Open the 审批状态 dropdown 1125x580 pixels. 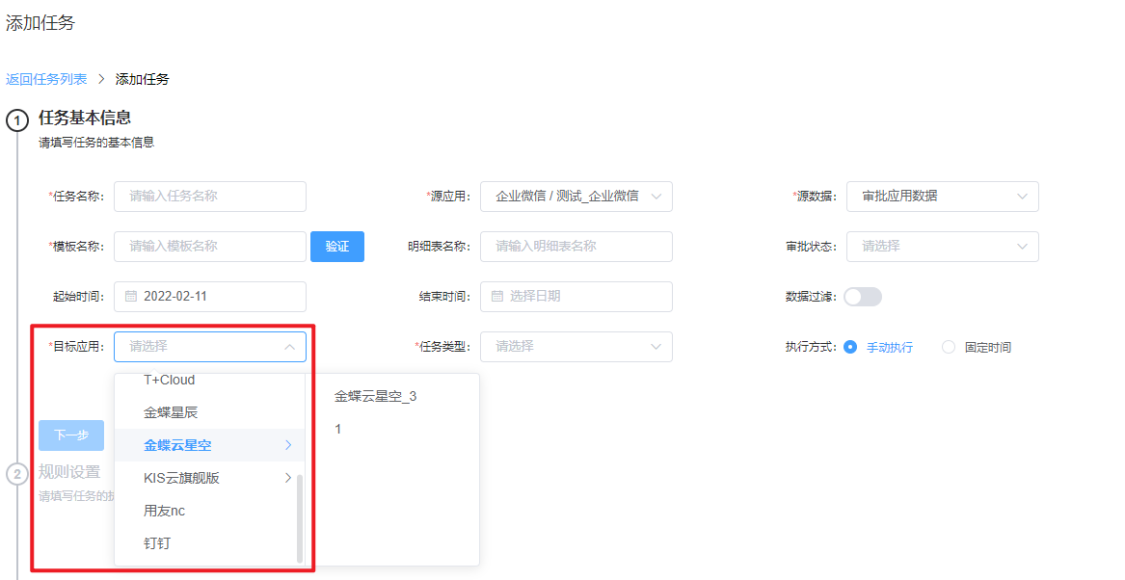pyautogui.click(x=942, y=247)
